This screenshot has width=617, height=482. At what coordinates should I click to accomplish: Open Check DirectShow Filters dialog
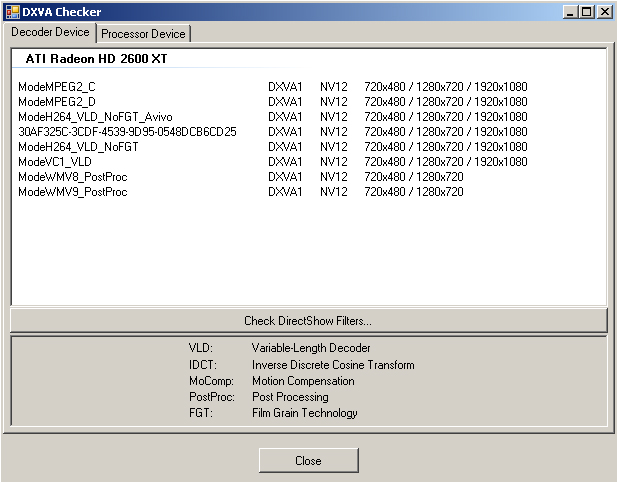coord(308,321)
